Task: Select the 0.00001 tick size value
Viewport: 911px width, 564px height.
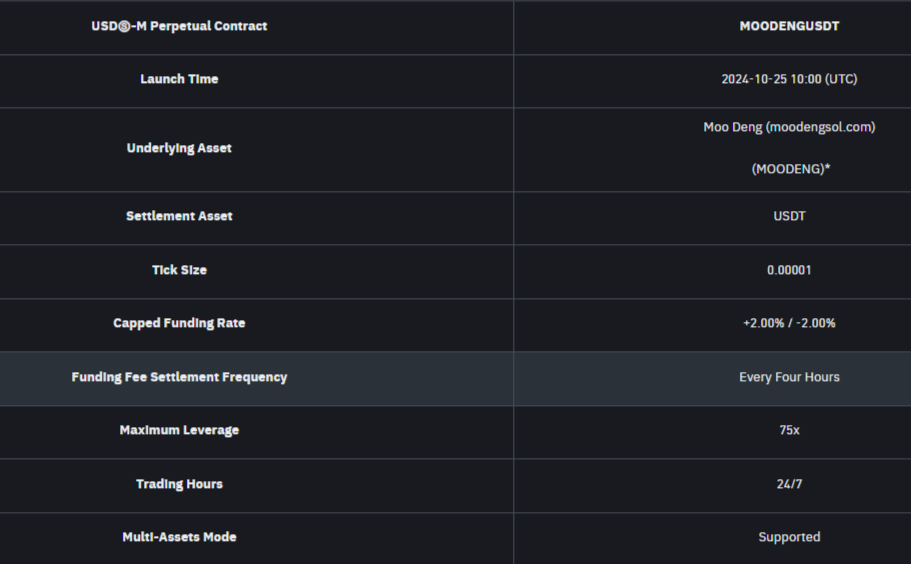Action: point(789,270)
